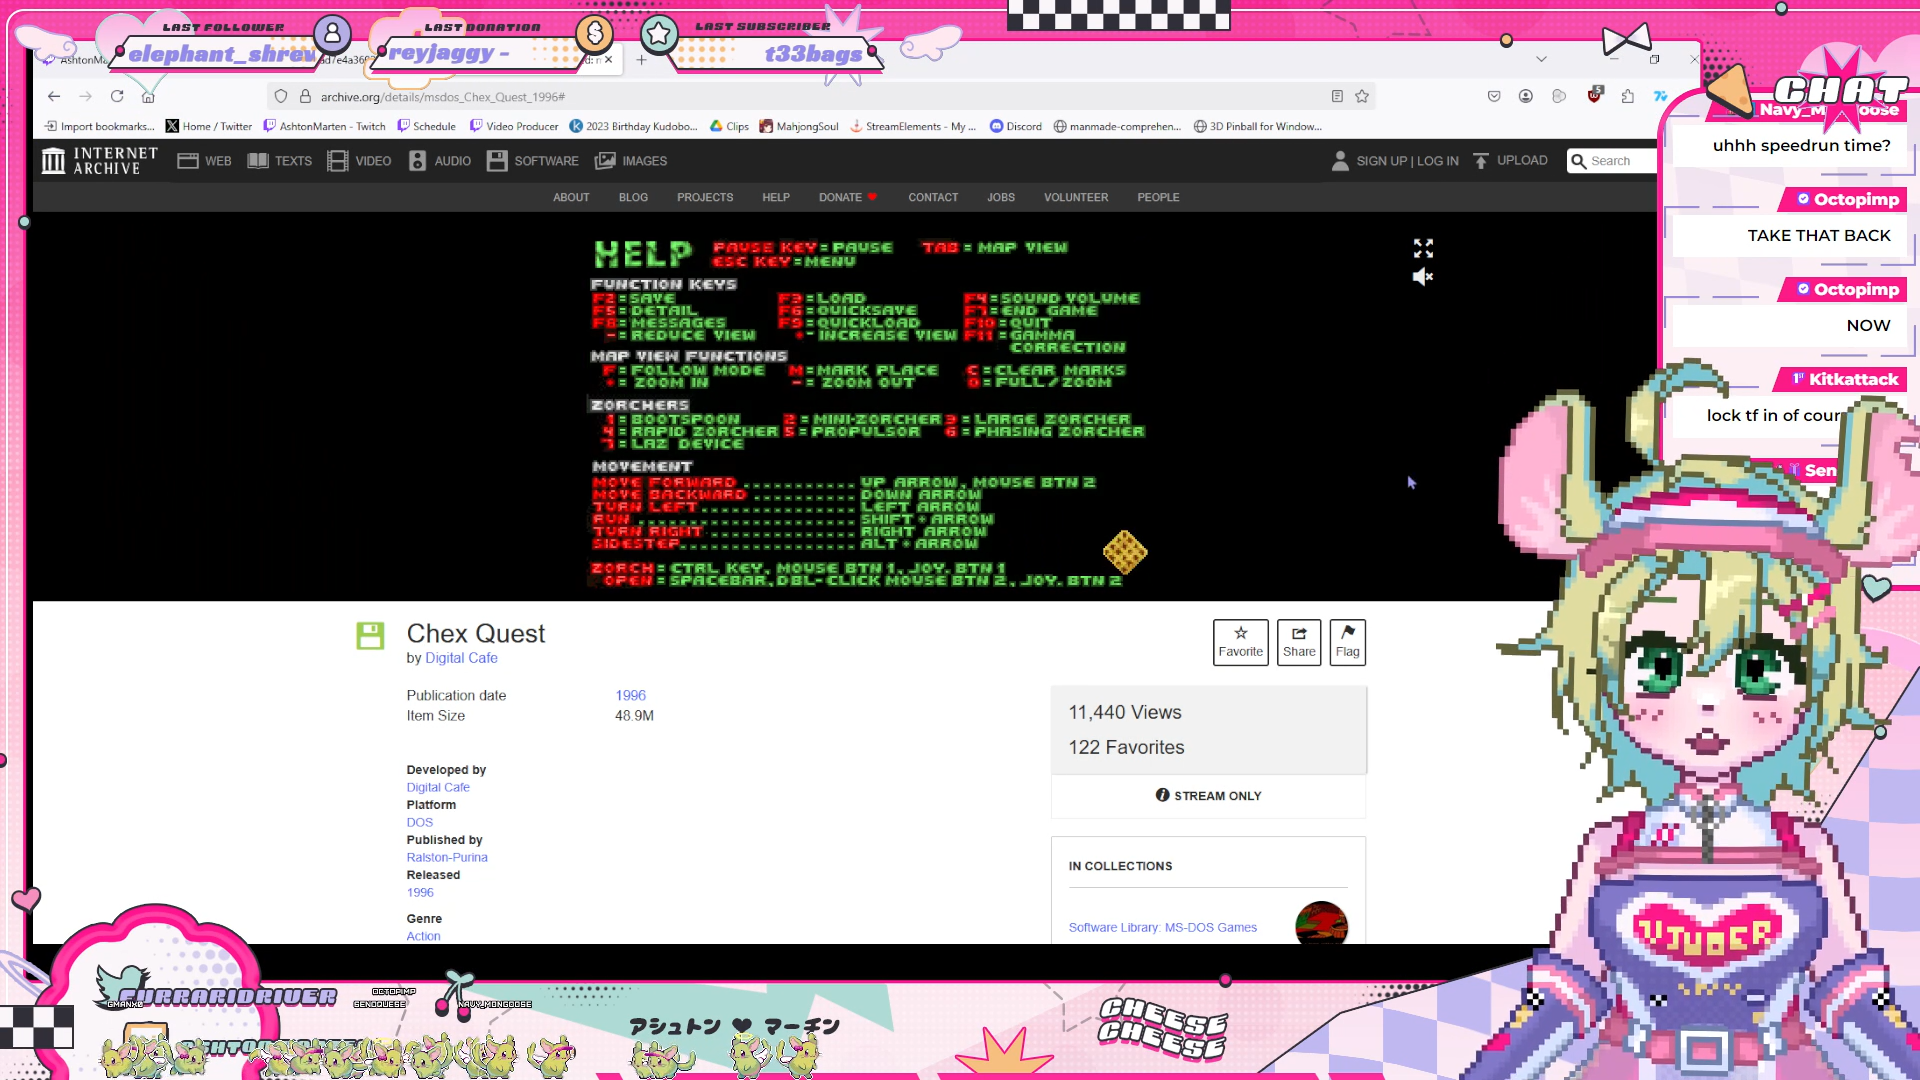
Task: Open the Volunteer menu item
Action: tap(1075, 198)
